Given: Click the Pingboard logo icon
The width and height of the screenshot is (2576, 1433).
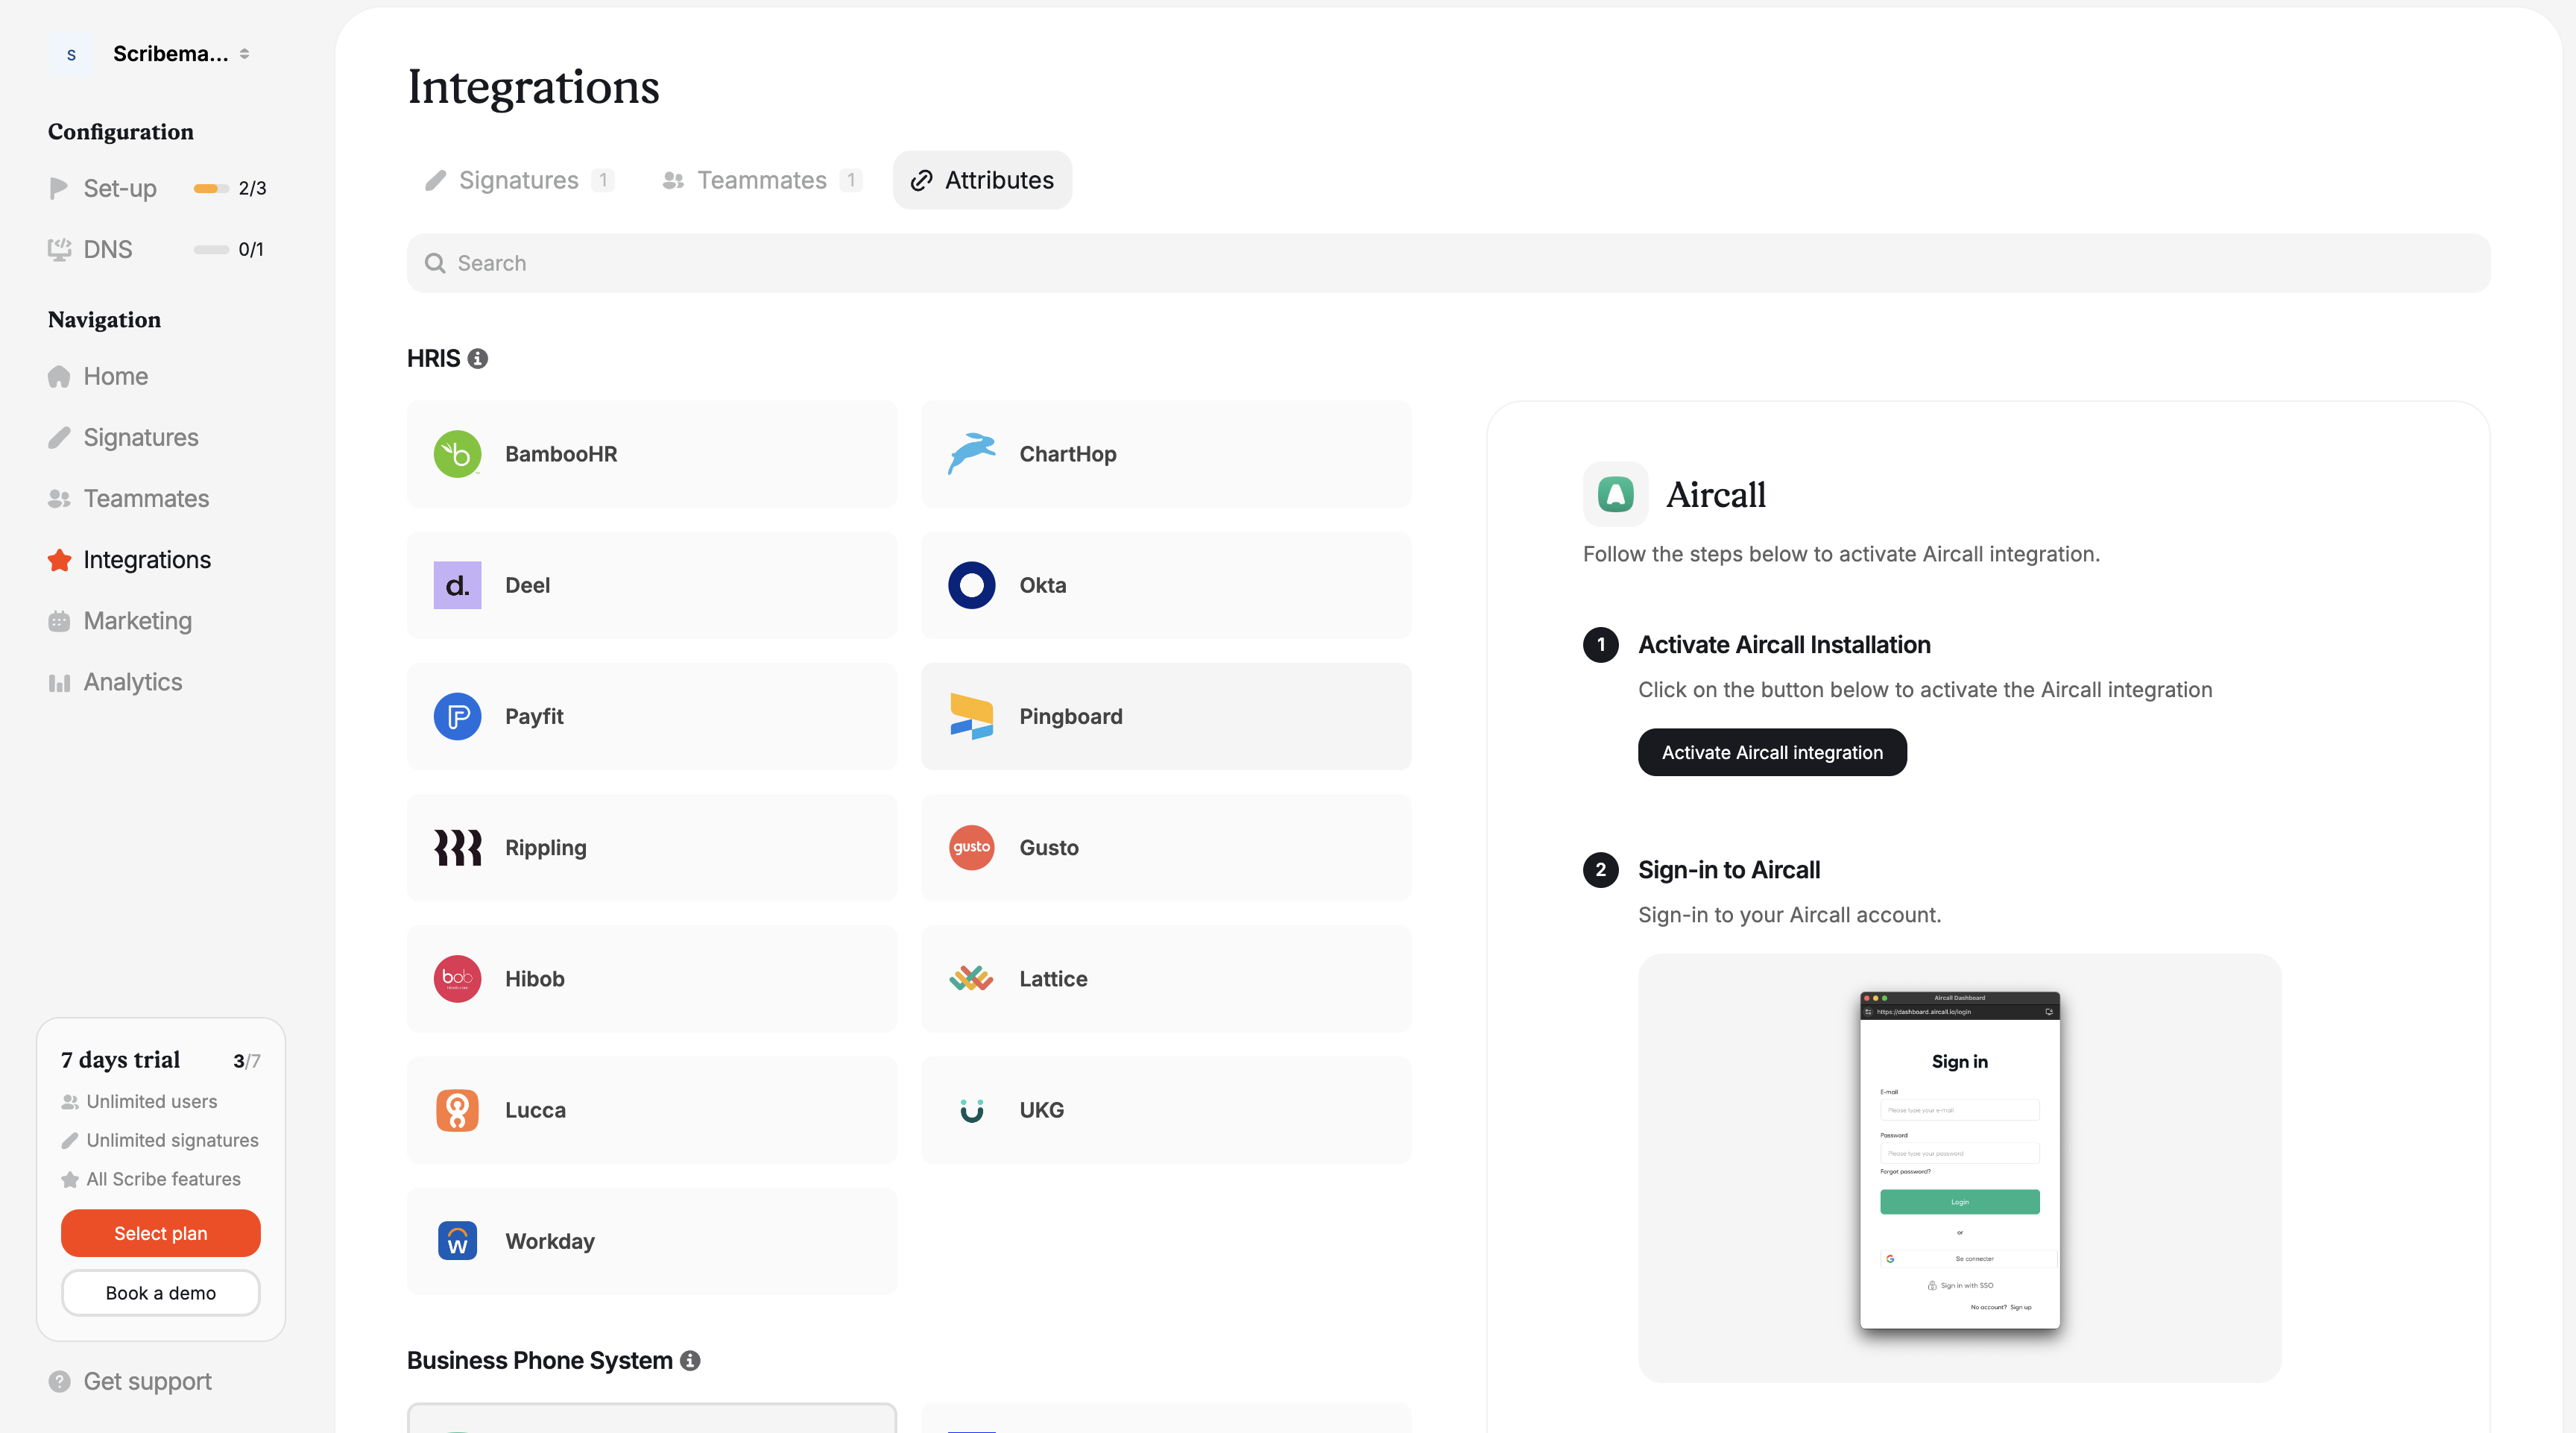Looking at the screenshot, I should [x=971, y=716].
